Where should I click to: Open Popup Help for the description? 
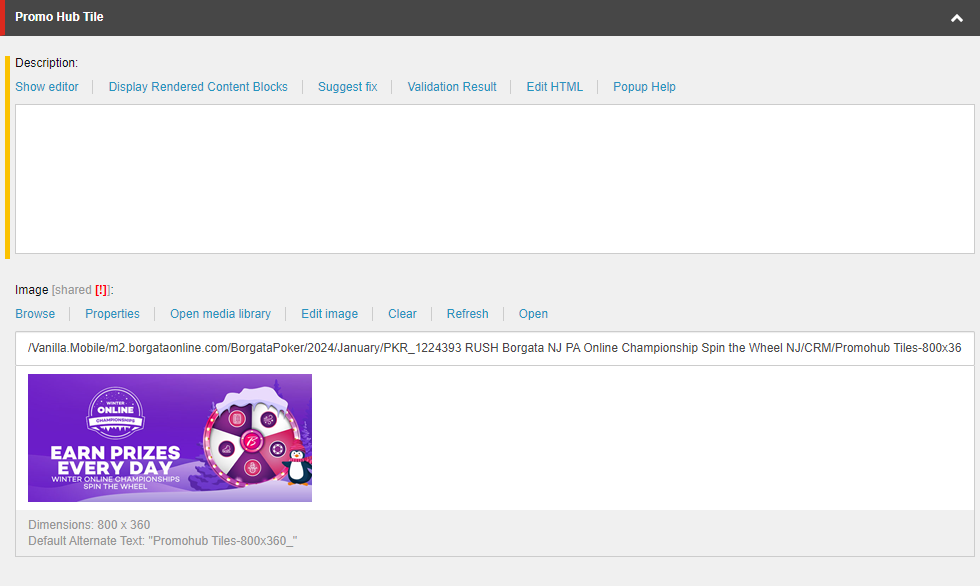644,87
